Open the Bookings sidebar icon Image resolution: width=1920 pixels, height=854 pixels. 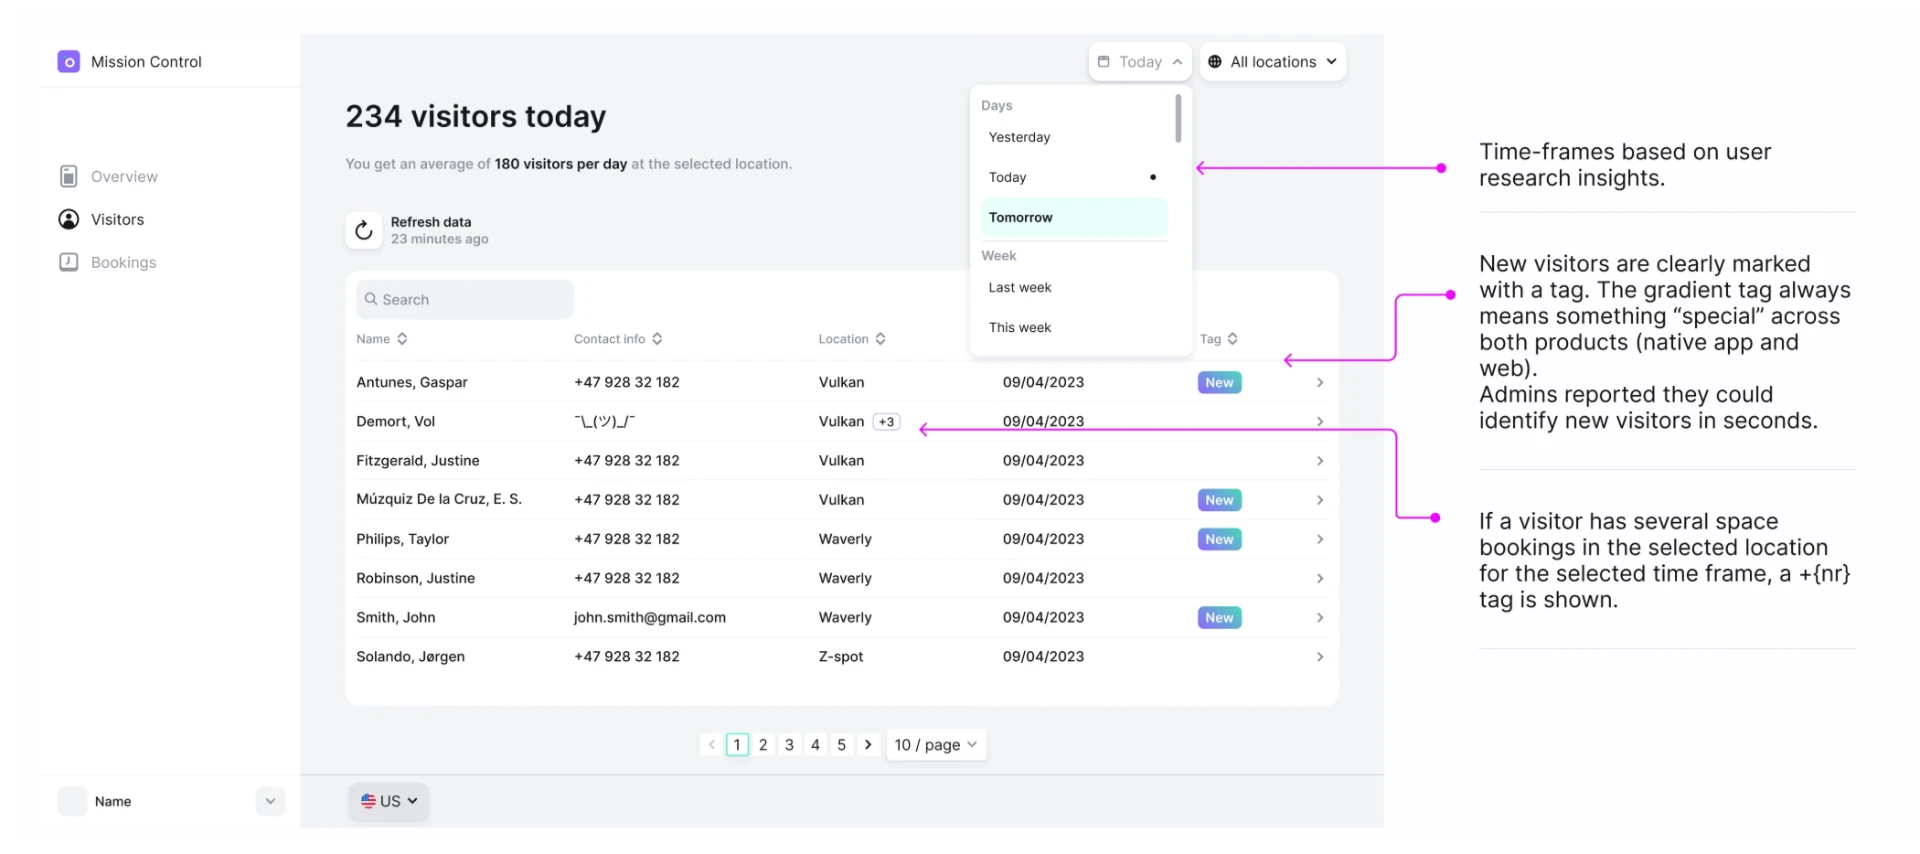pos(68,263)
